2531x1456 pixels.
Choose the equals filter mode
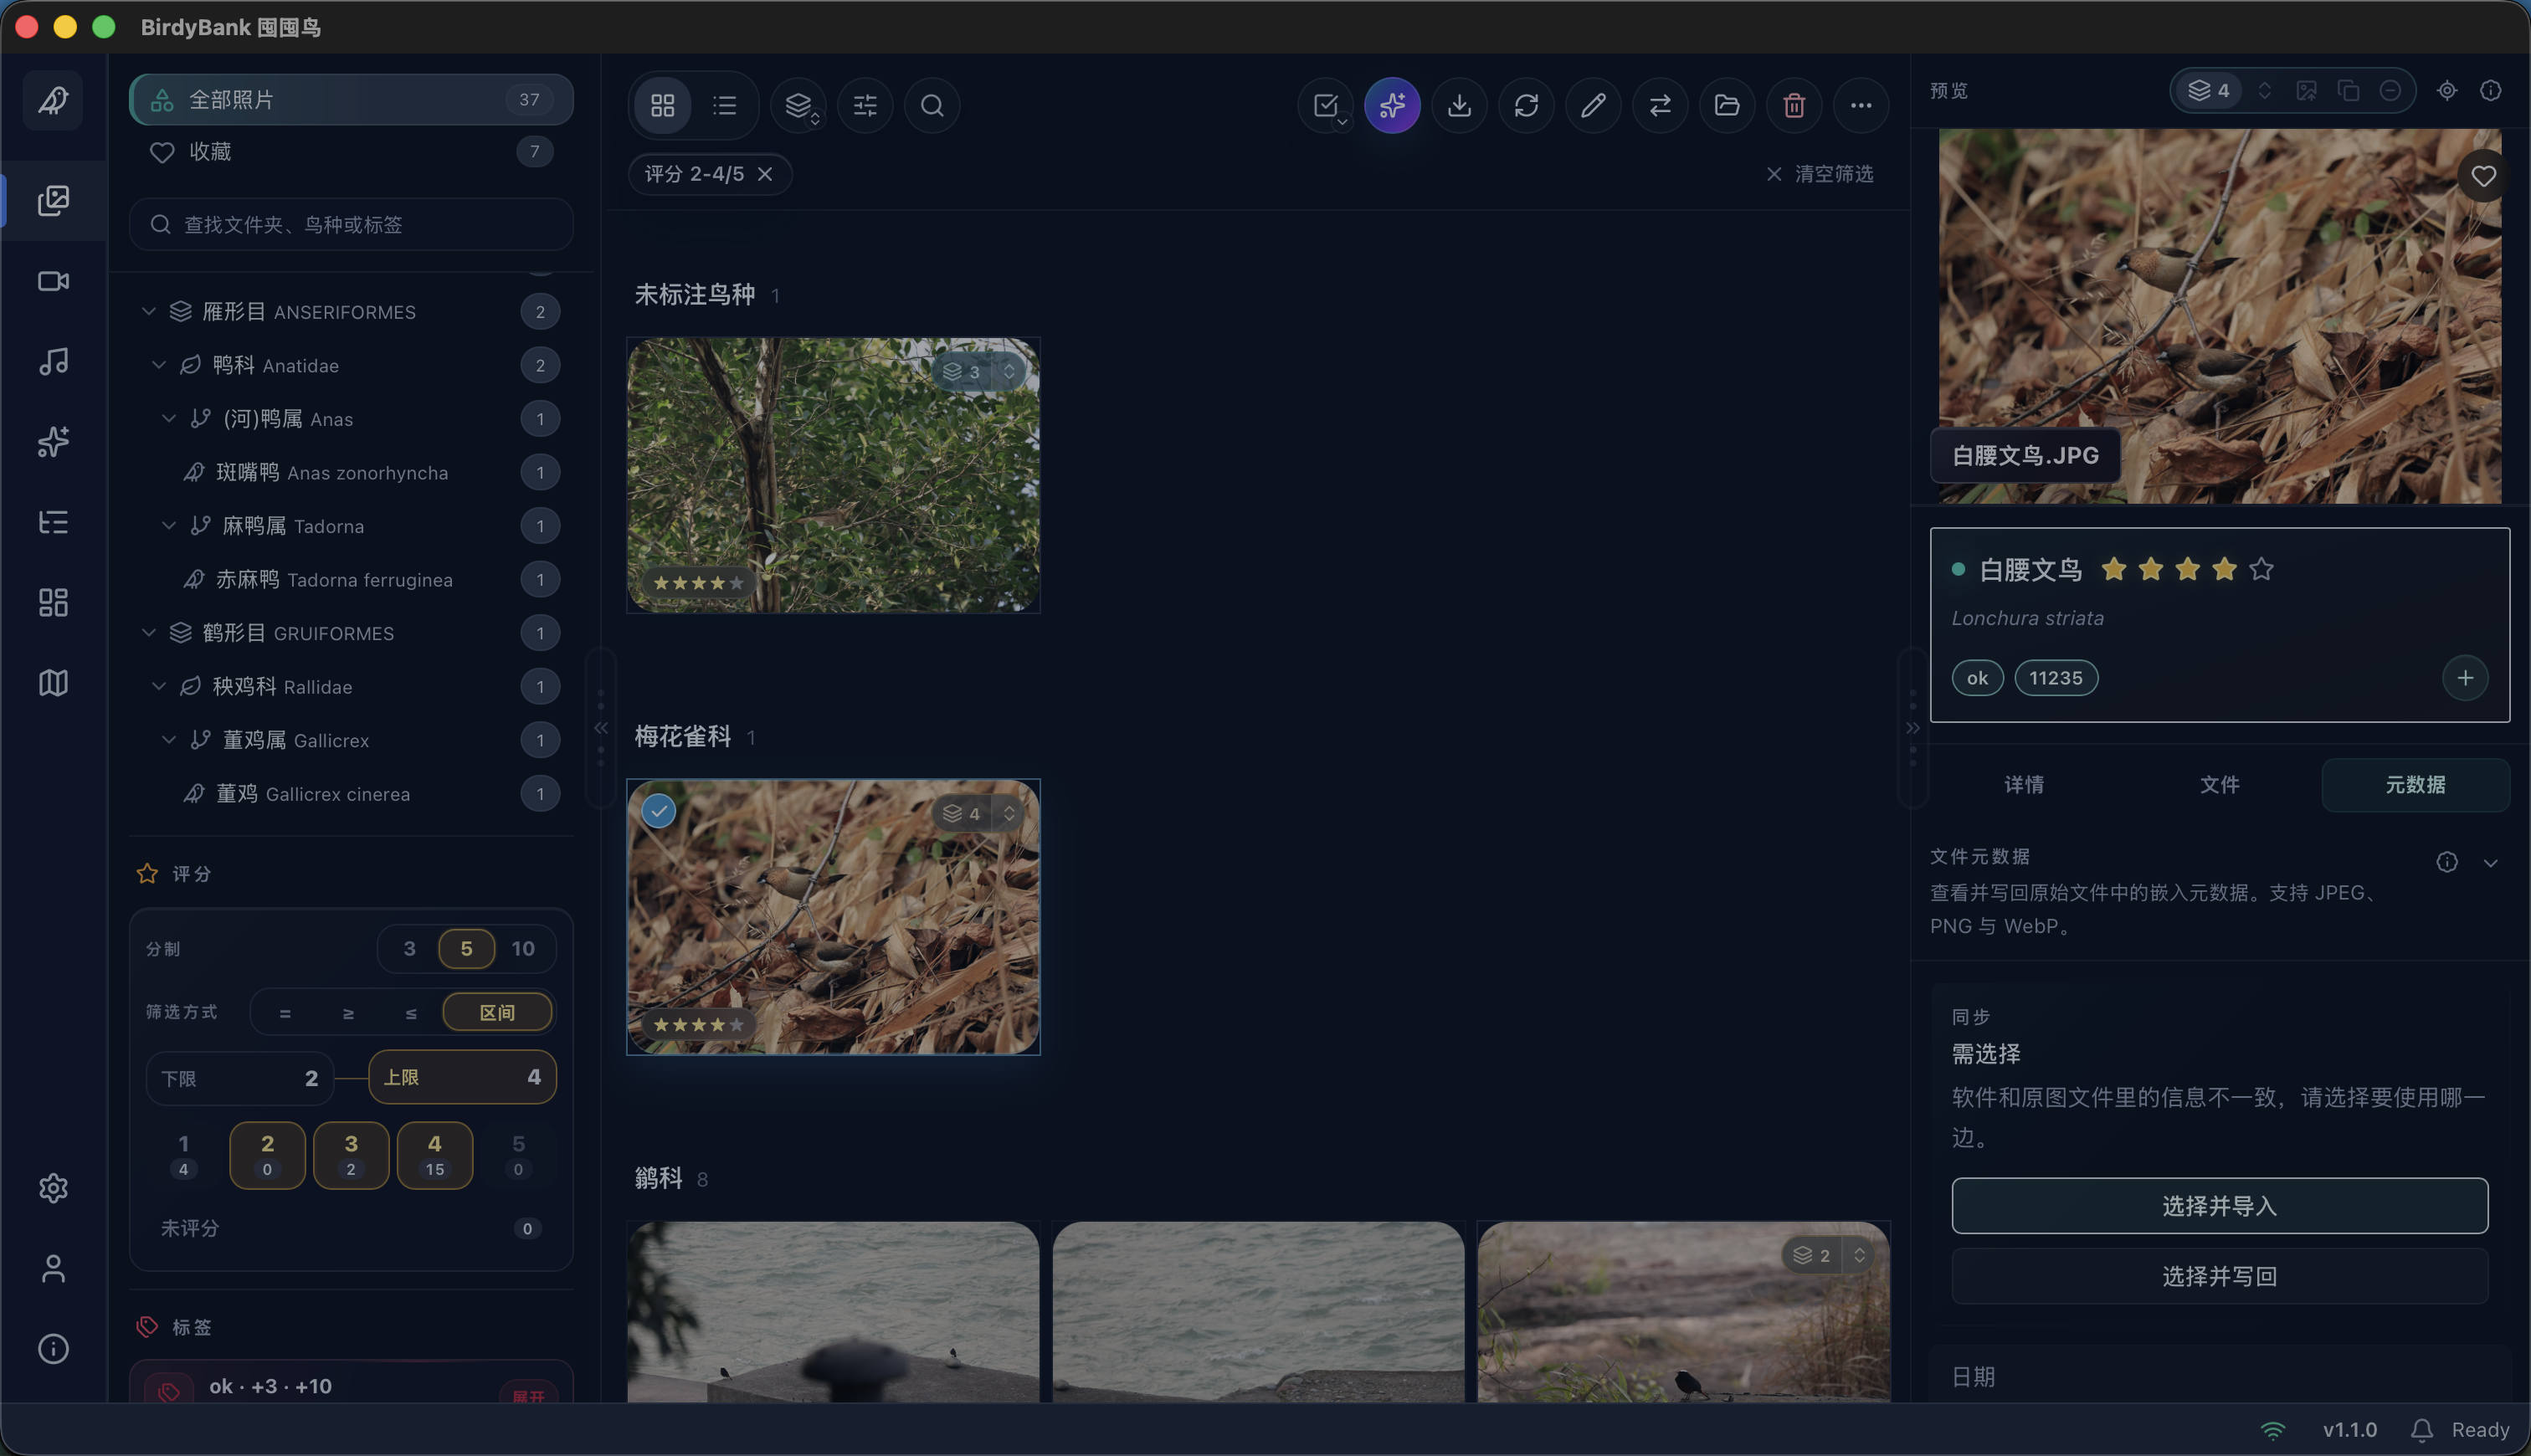point(285,1013)
